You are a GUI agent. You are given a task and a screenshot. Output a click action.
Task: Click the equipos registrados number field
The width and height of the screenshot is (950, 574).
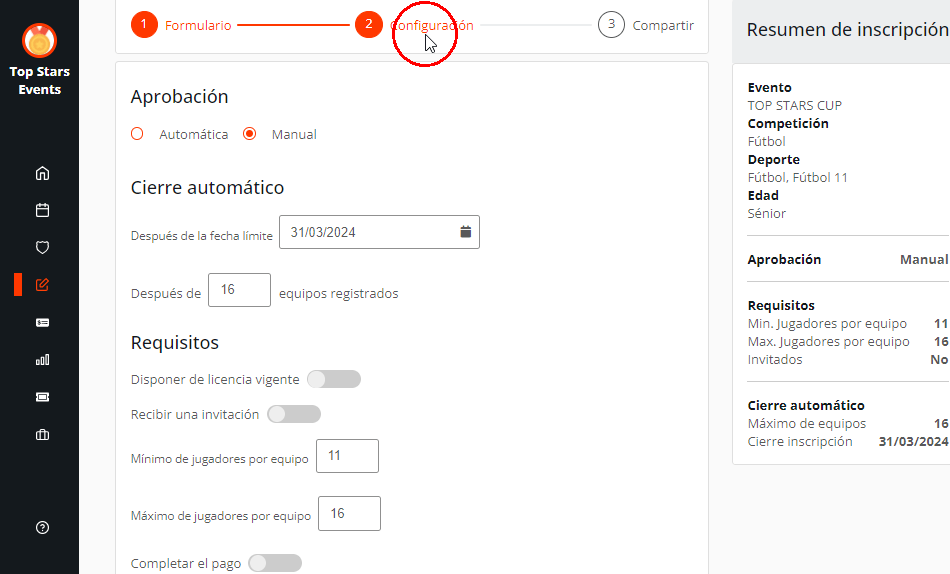(x=239, y=290)
